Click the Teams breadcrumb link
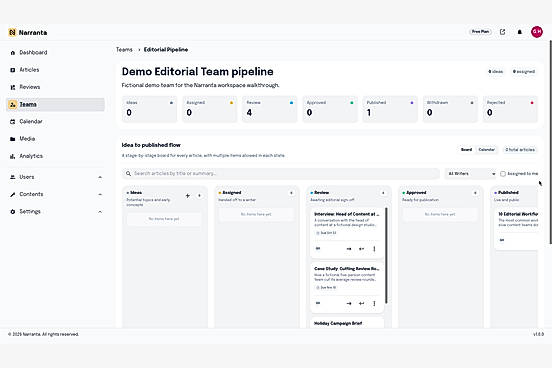The image size is (552, 368). point(124,50)
